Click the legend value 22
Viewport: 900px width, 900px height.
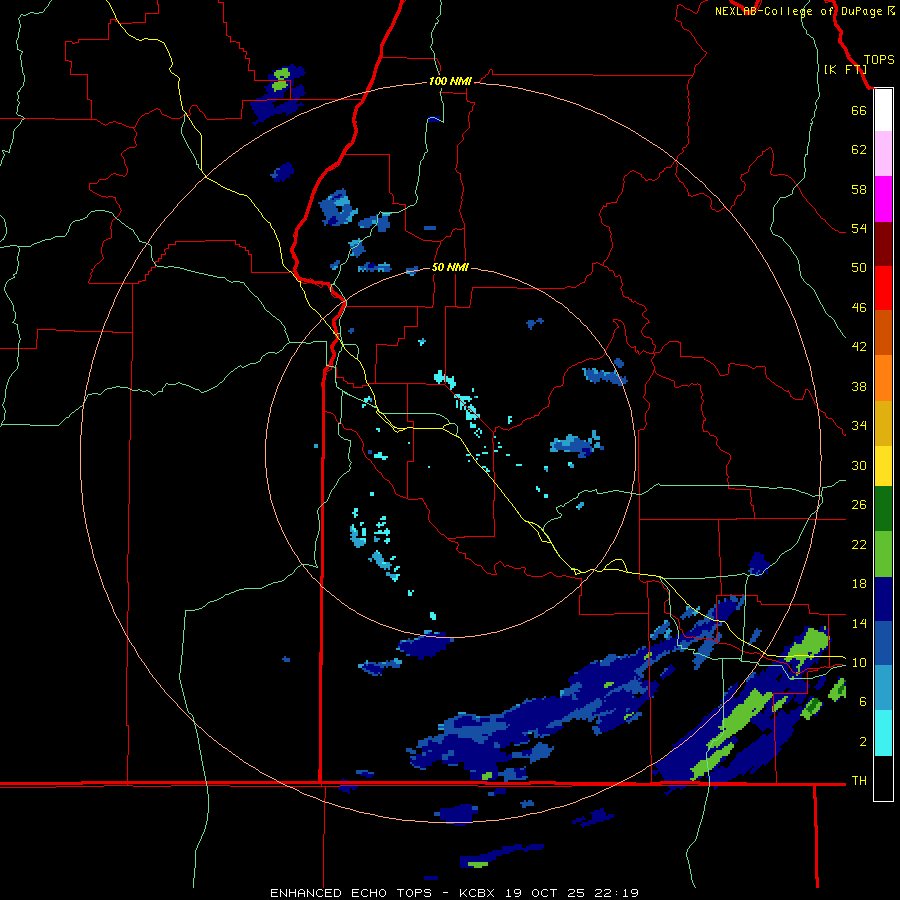[859, 544]
